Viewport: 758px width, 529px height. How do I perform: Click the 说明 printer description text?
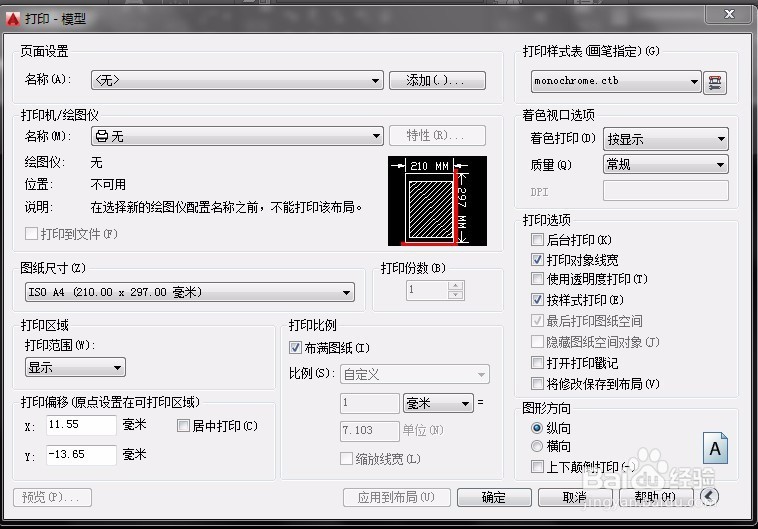point(226,207)
